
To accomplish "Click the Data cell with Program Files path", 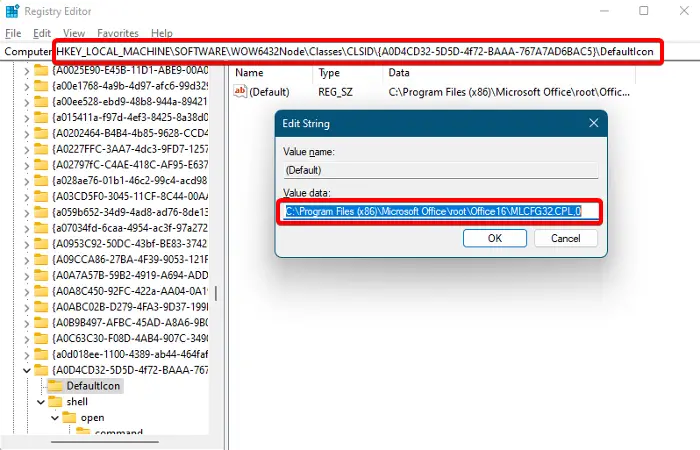I will point(509,92).
